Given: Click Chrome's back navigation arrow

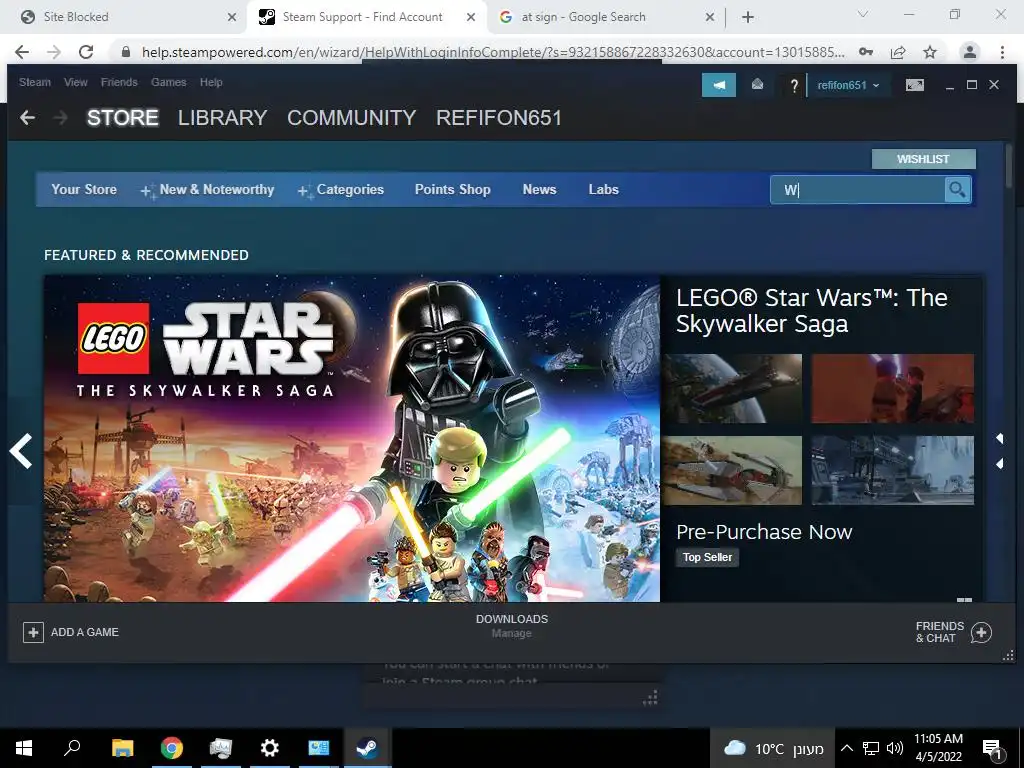Looking at the screenshot, I should pyautogui.click(x=22, y=52).
